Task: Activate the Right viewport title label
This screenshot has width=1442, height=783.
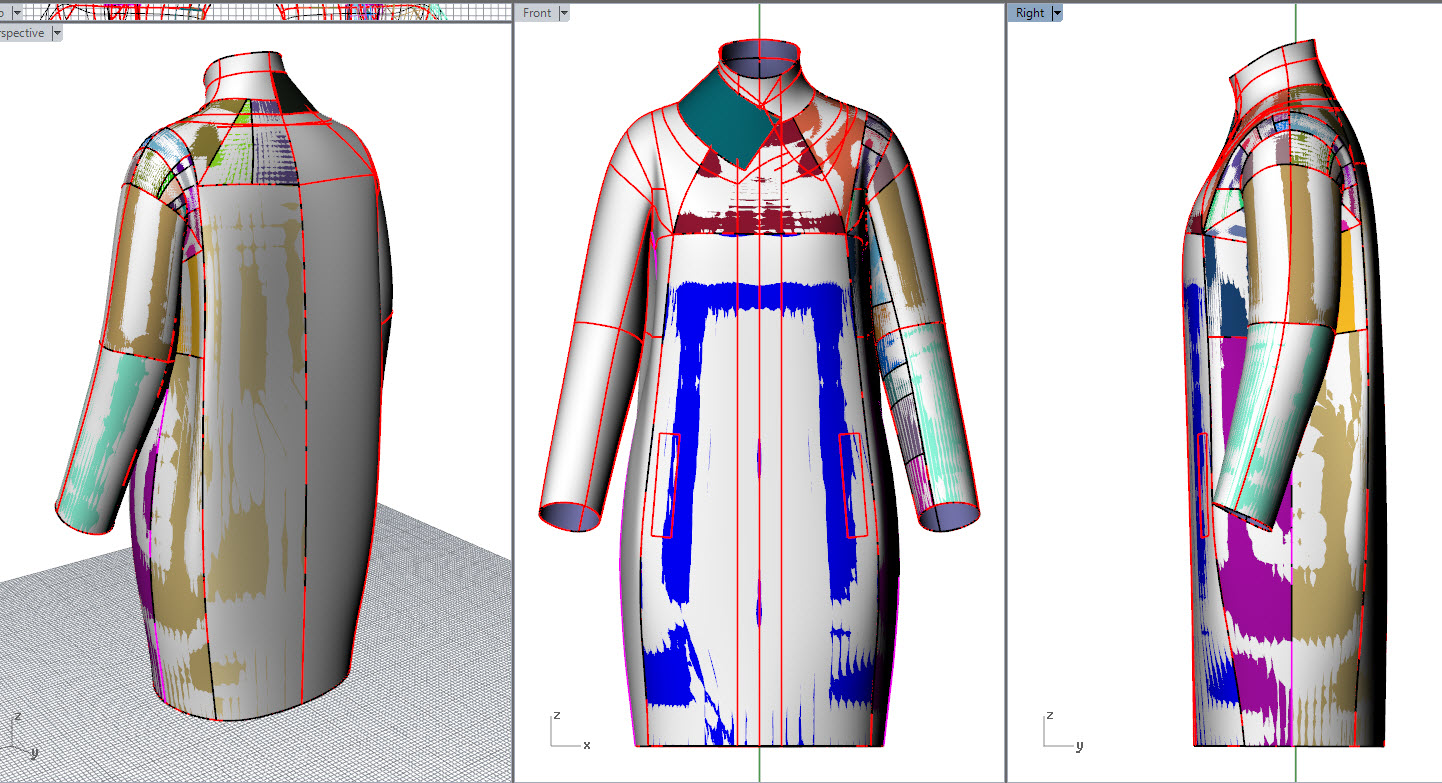Action: pos(1029,13)
